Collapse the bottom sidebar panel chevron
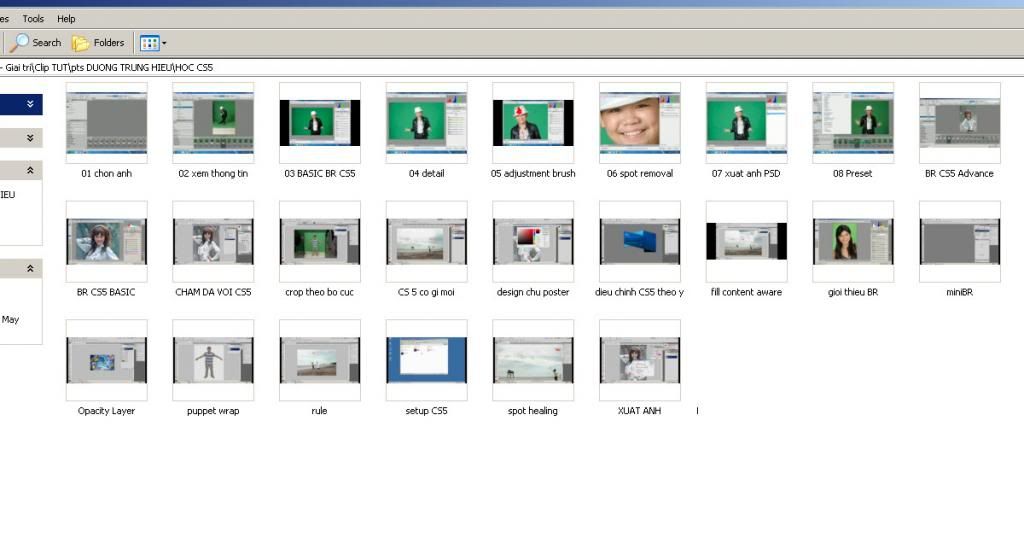Viewport: 1024px width, 554px height. [31, 268]
